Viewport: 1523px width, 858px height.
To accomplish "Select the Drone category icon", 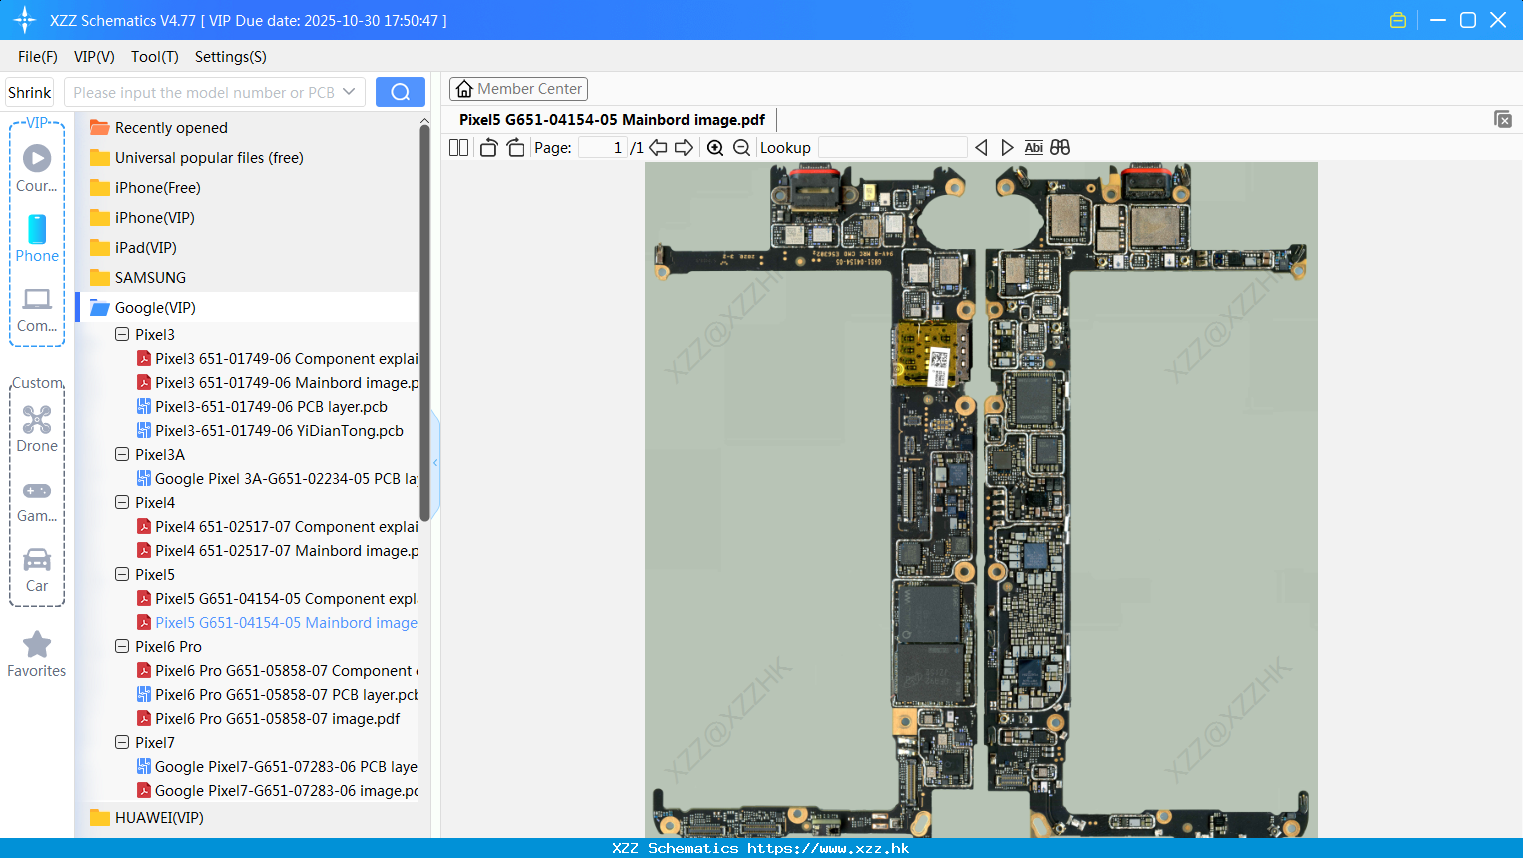I will [x=37, y=428].
